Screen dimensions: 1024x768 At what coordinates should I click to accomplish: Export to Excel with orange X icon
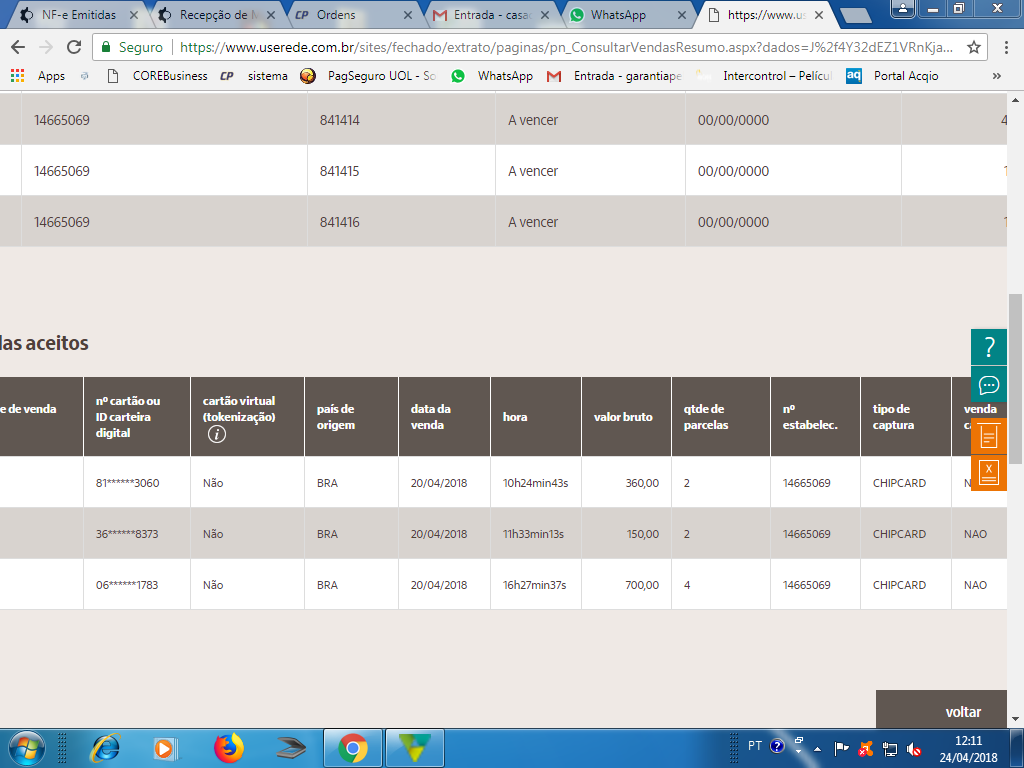tap(989, 471)
